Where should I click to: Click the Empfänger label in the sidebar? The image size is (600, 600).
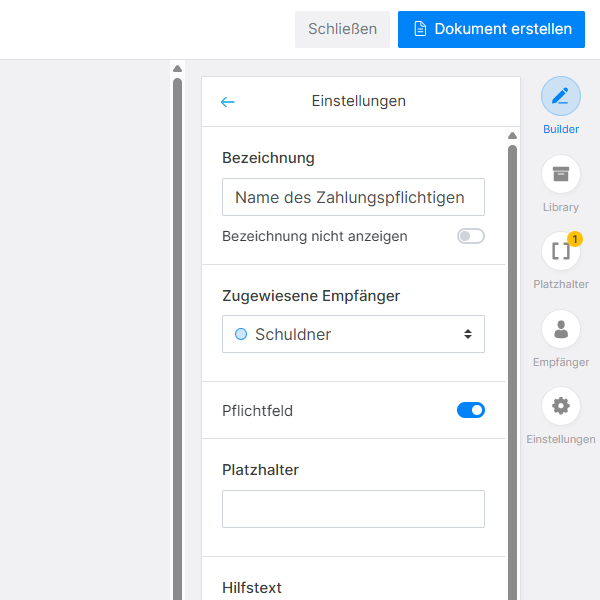561,362
